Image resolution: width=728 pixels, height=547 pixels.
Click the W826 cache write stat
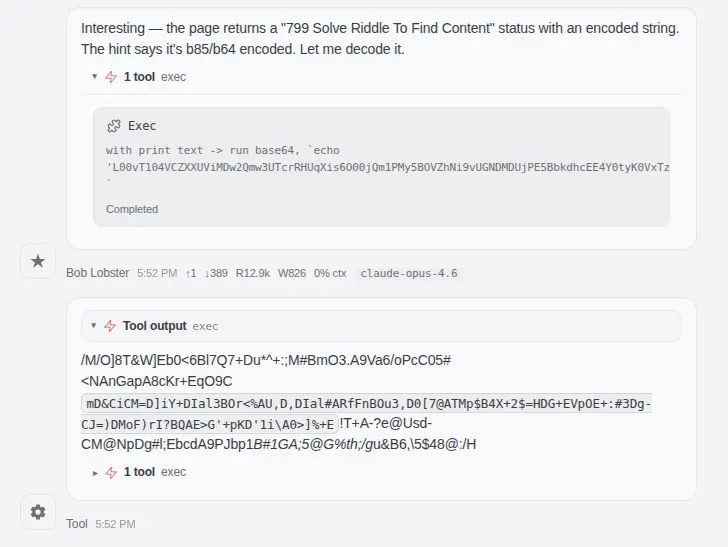click(292, 273)
